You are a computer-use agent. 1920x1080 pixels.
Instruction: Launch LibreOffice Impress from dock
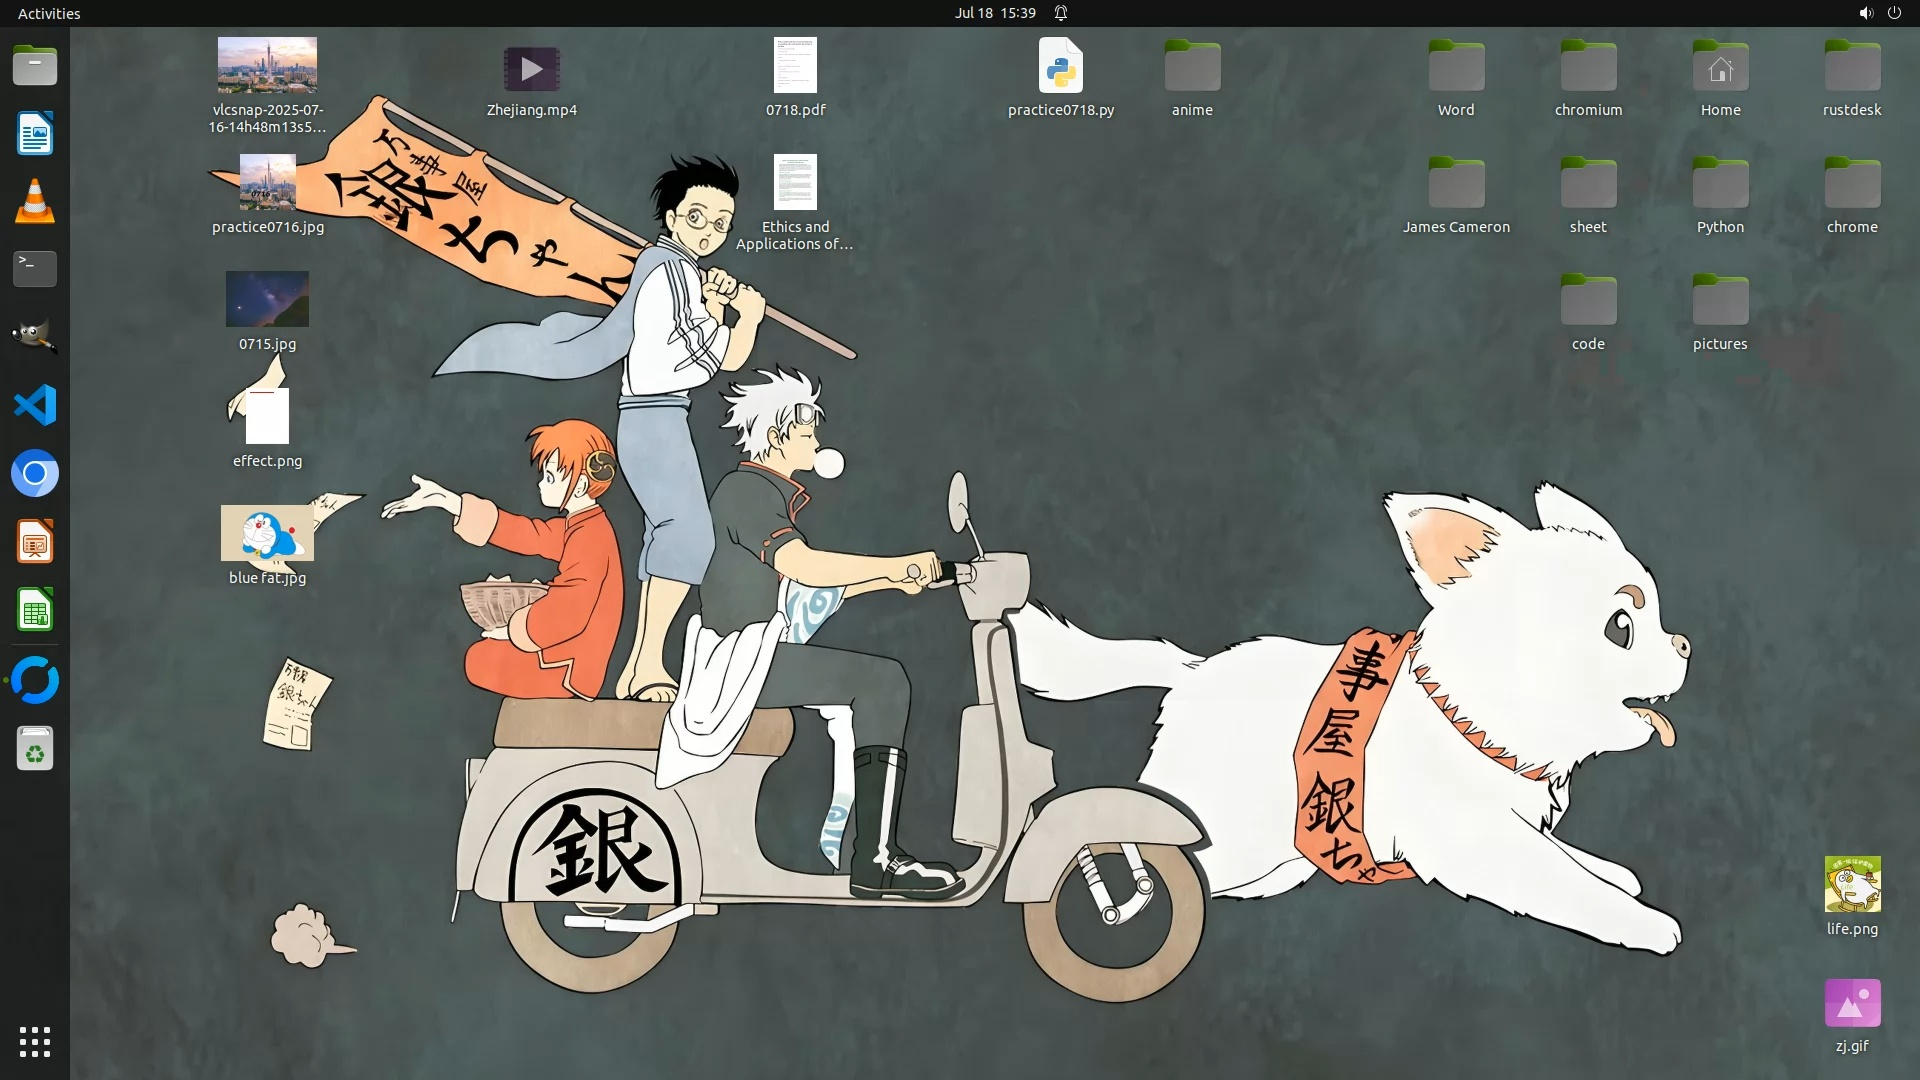point(35,542)
